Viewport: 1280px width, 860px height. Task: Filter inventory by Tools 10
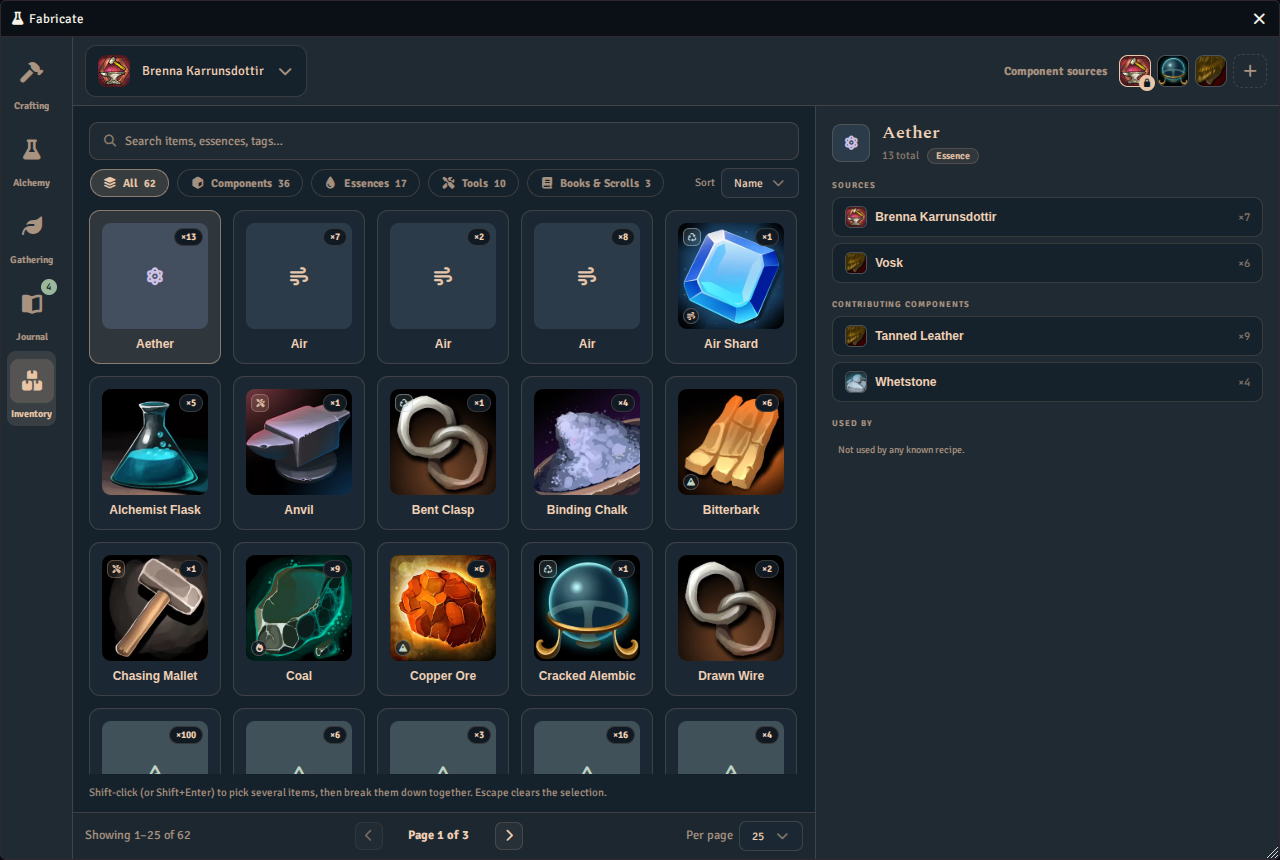[474, 183]
